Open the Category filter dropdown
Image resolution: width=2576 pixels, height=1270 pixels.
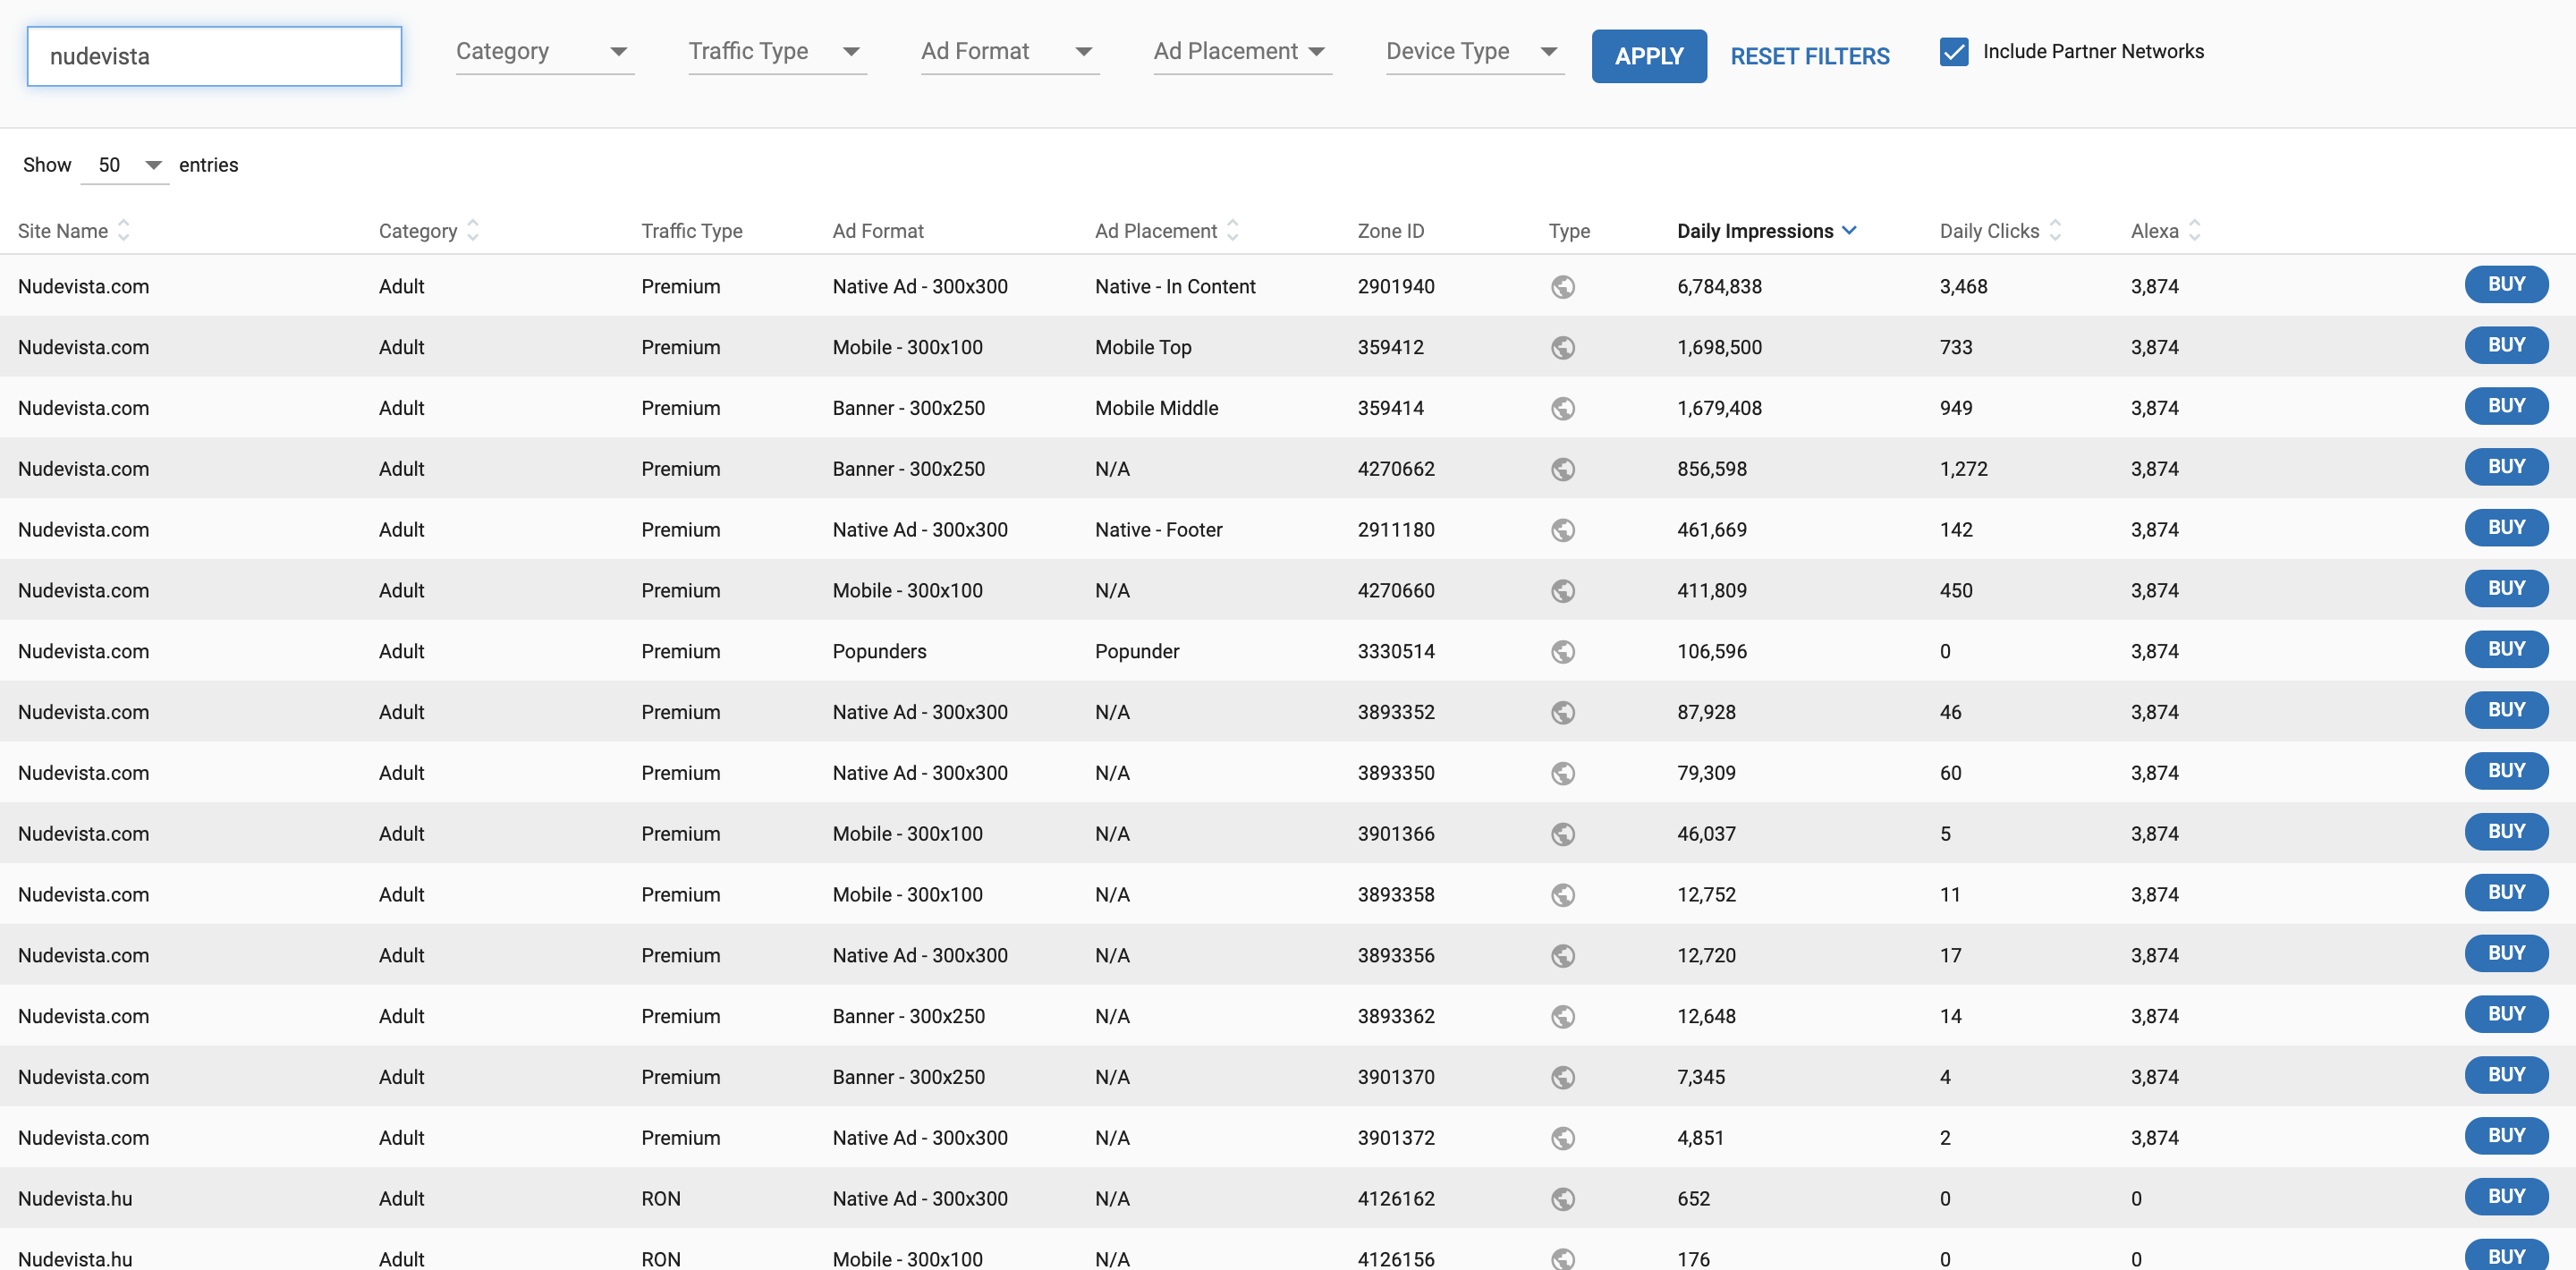coord(545,52)
